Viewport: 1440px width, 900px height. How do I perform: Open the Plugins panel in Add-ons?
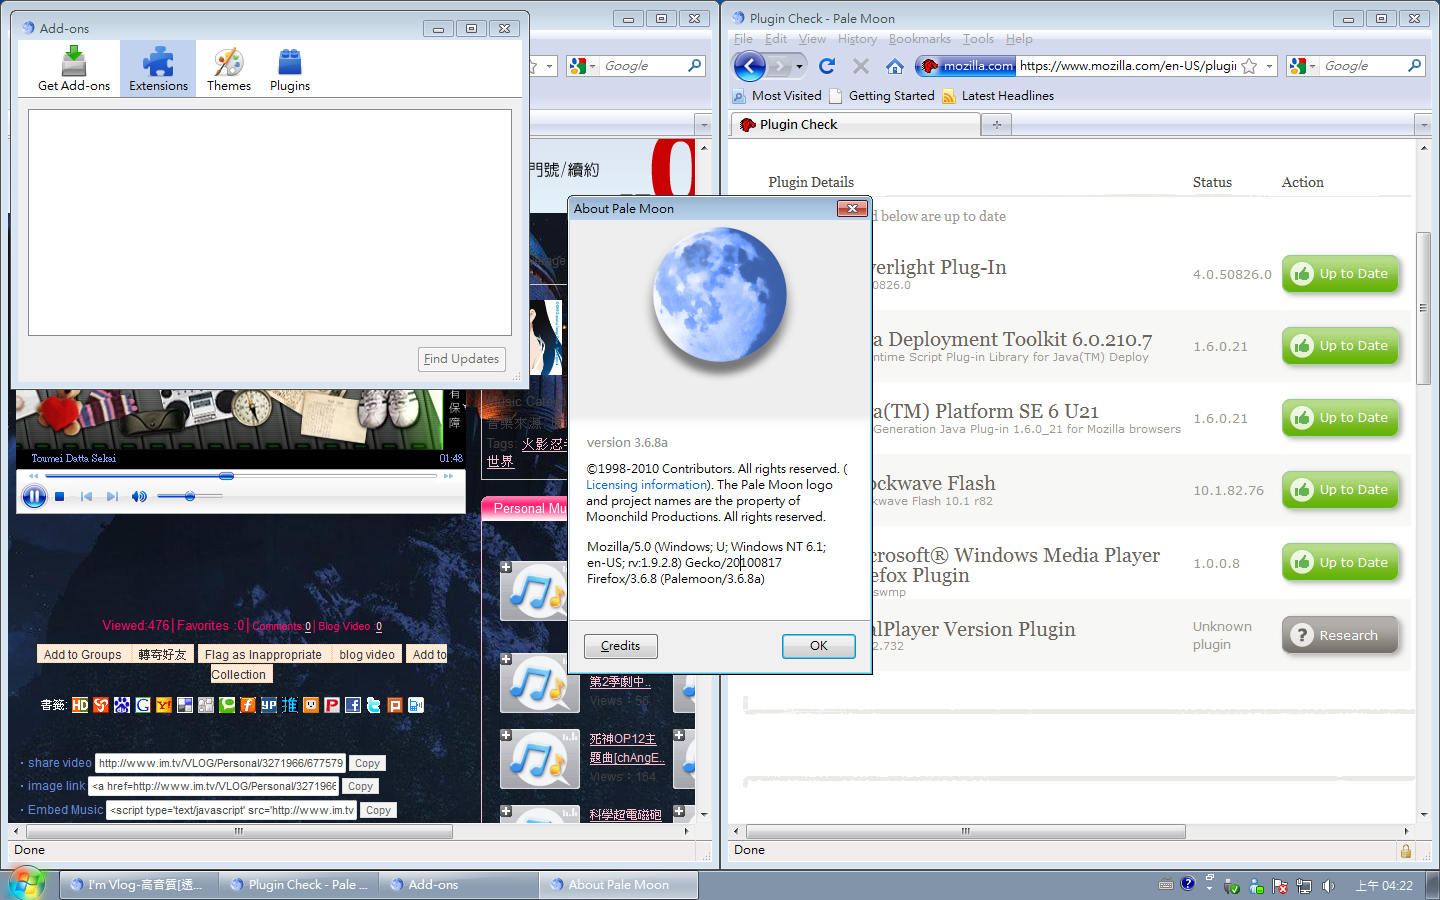pos(290,69)
